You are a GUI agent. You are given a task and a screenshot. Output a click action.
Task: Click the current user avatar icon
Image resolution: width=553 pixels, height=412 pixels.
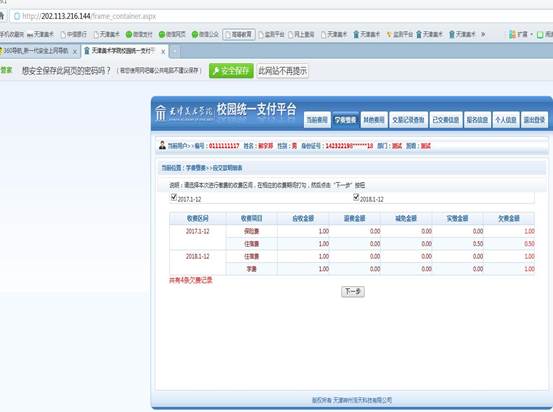point(162,145)
